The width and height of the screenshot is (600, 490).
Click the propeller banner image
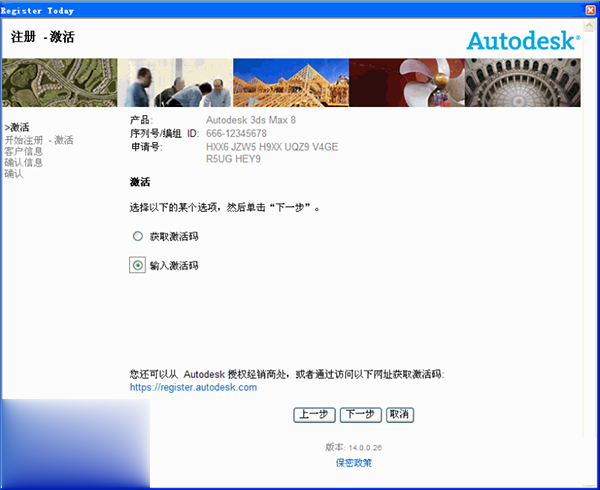pyautogui.click(x=407, y=83)
